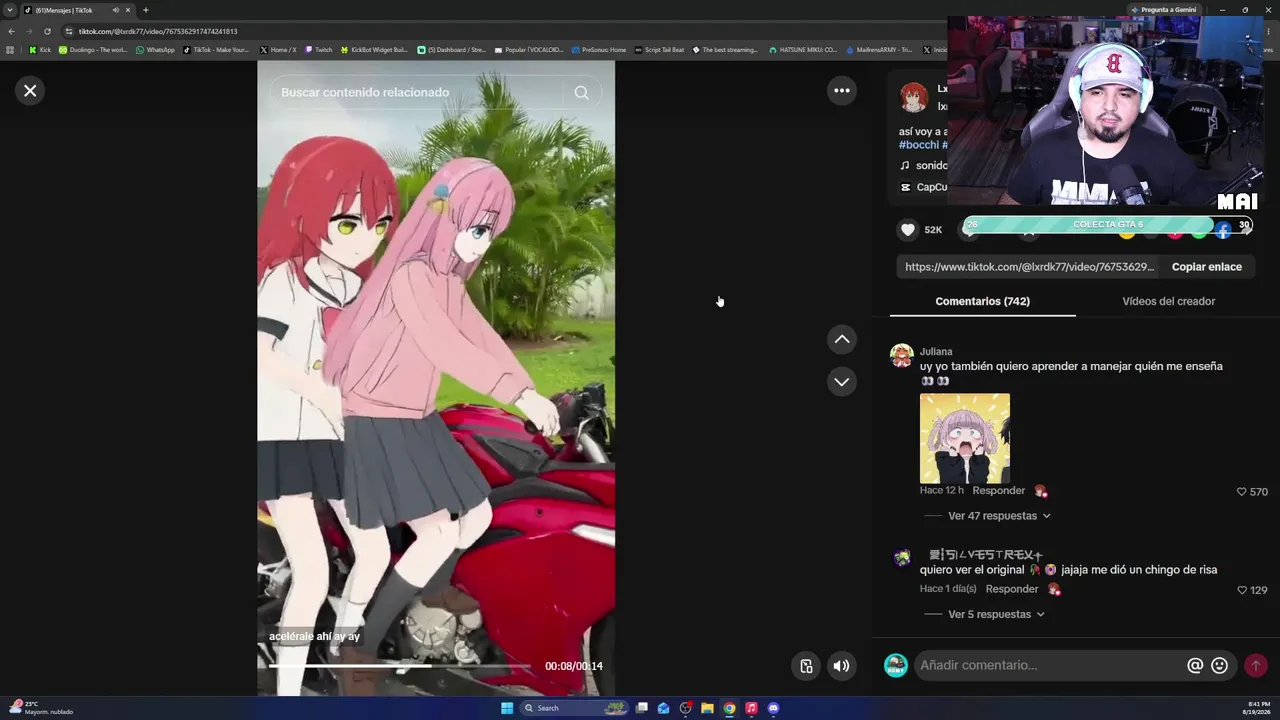Close the Mensajes | TikTok browser tab
Viewport: 1280px width, 720px height.
128,10
